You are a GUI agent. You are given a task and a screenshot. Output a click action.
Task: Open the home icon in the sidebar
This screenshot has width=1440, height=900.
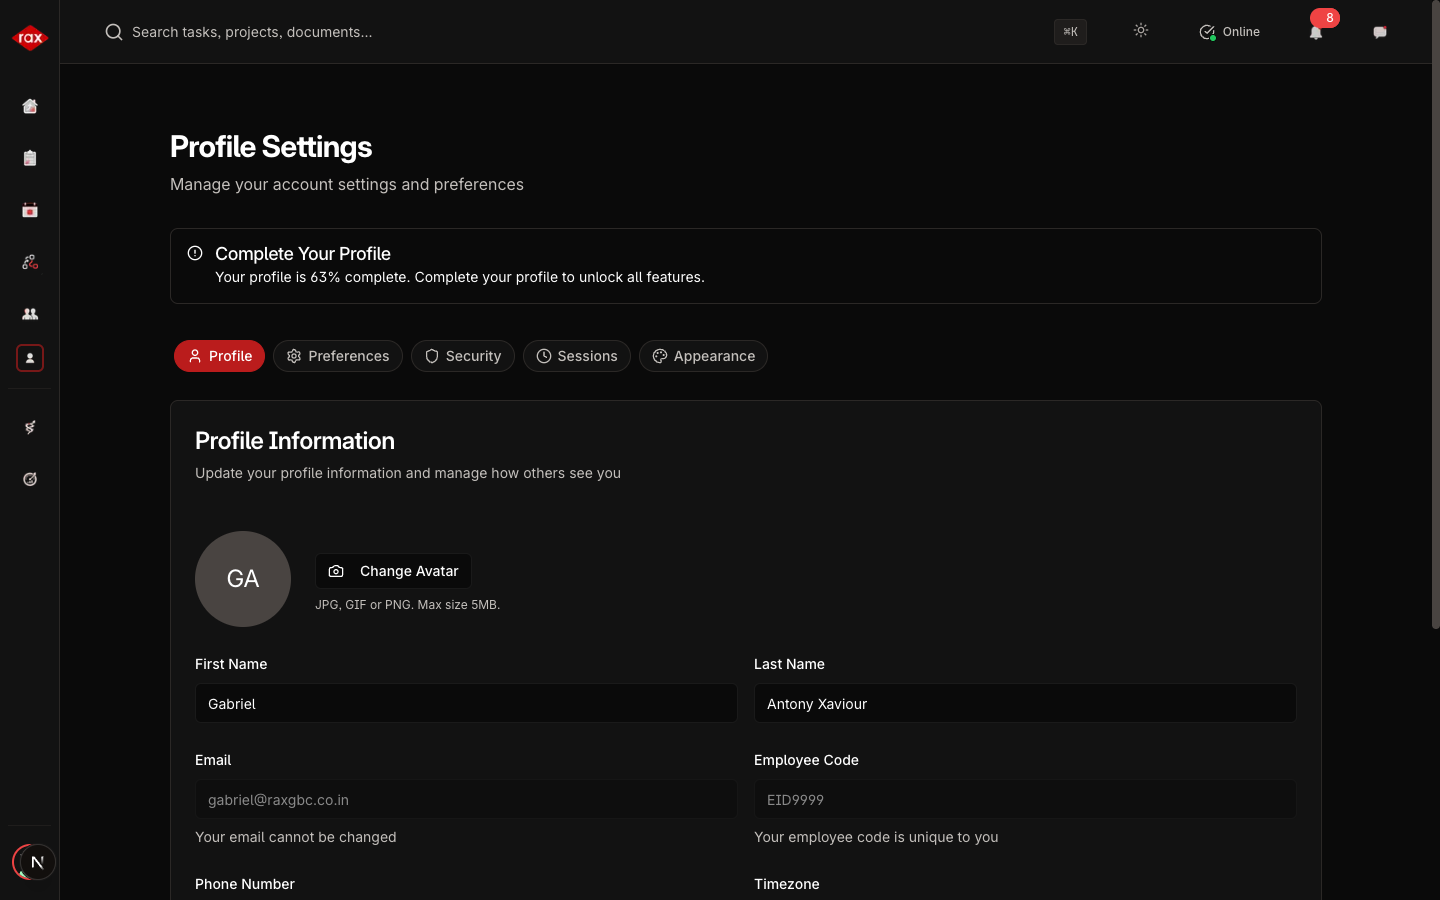tap(30, 106)
